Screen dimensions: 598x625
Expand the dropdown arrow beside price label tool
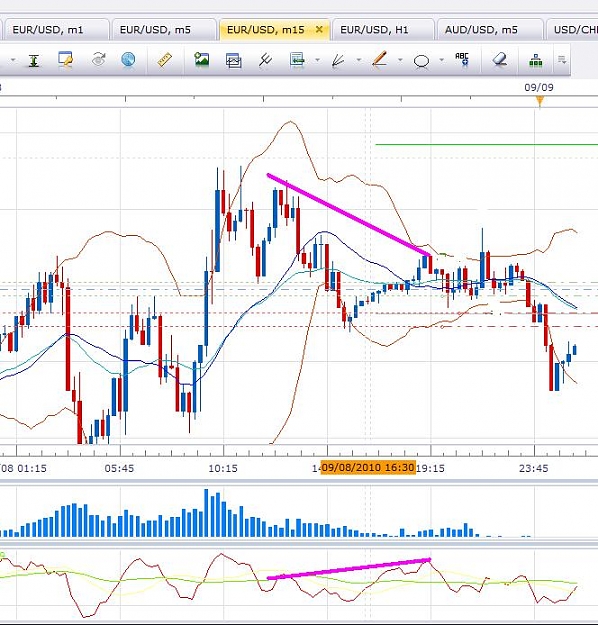click(317, 60)
